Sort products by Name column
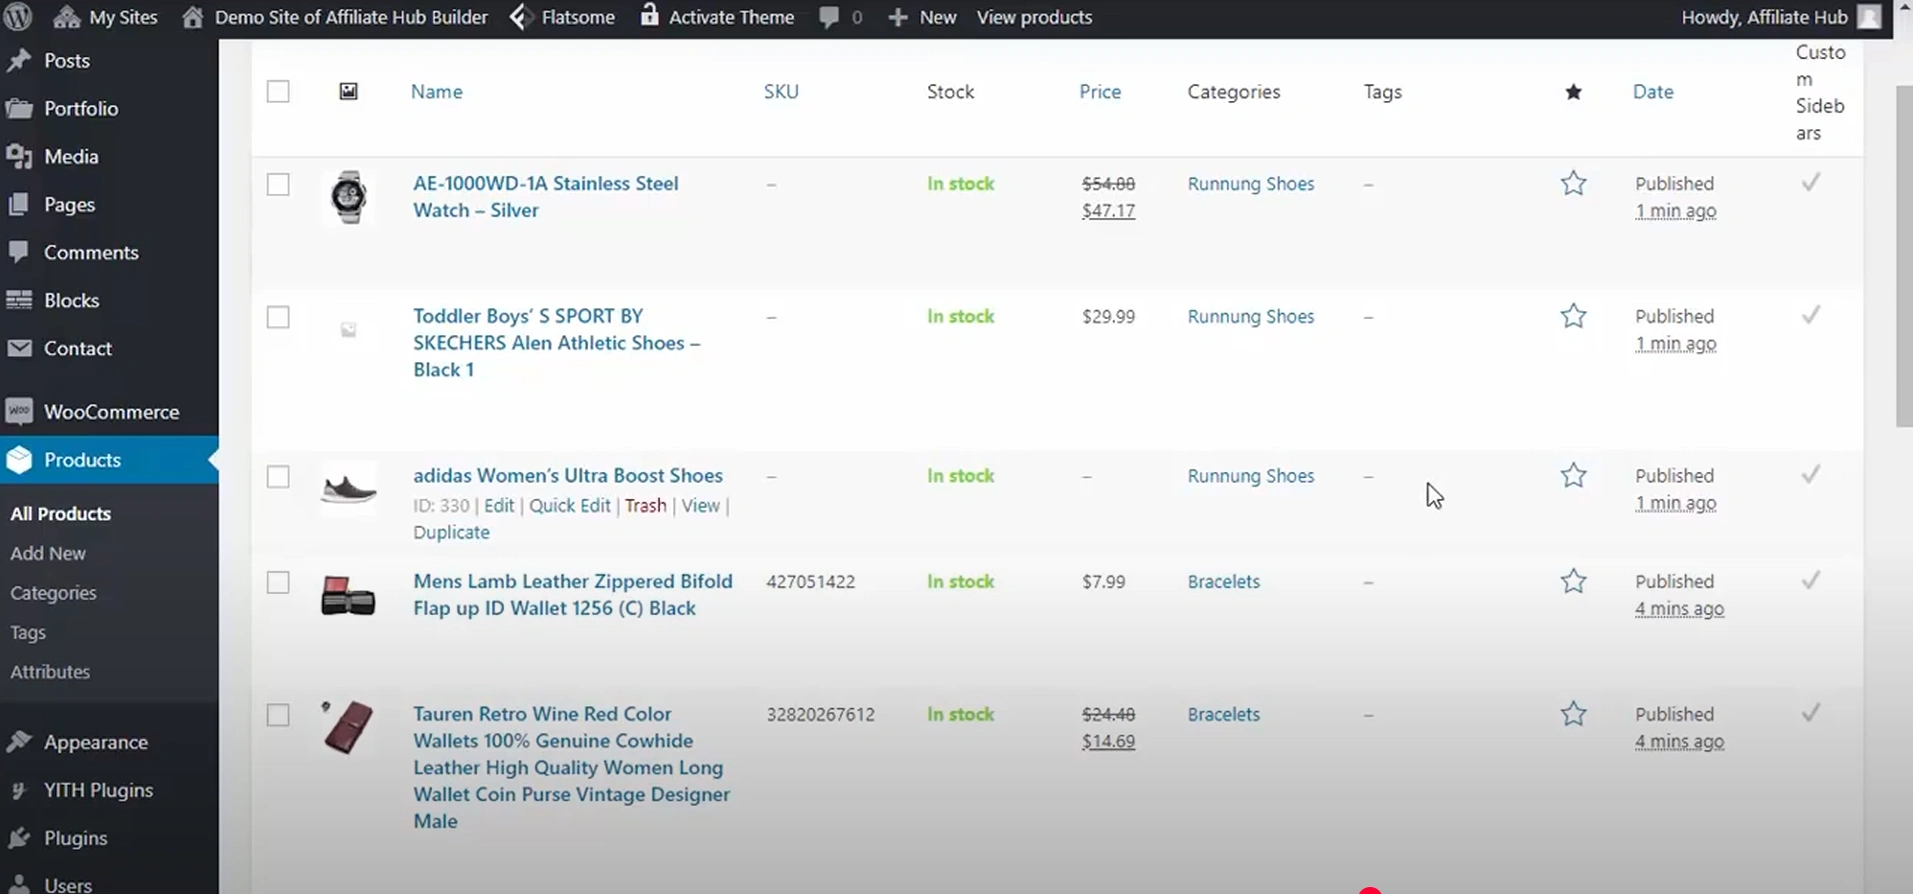This screenshot has width=1913, height=894. 437,91
